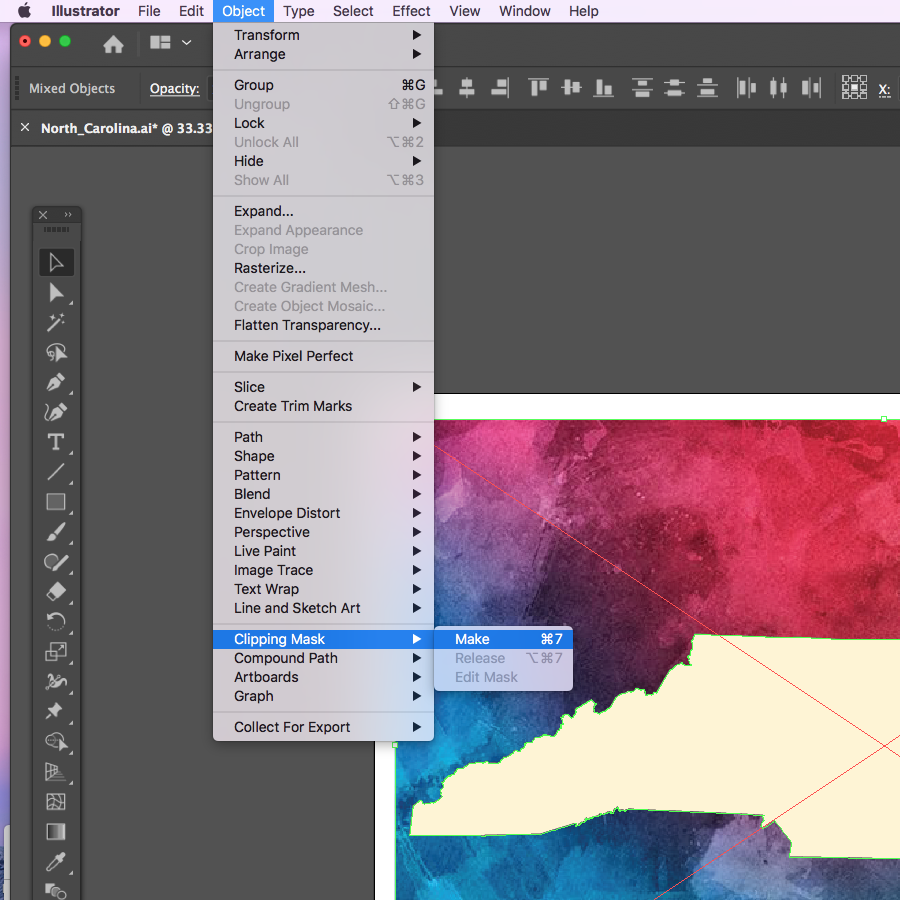Select the Shape Builder tool

tap(56, 742)
